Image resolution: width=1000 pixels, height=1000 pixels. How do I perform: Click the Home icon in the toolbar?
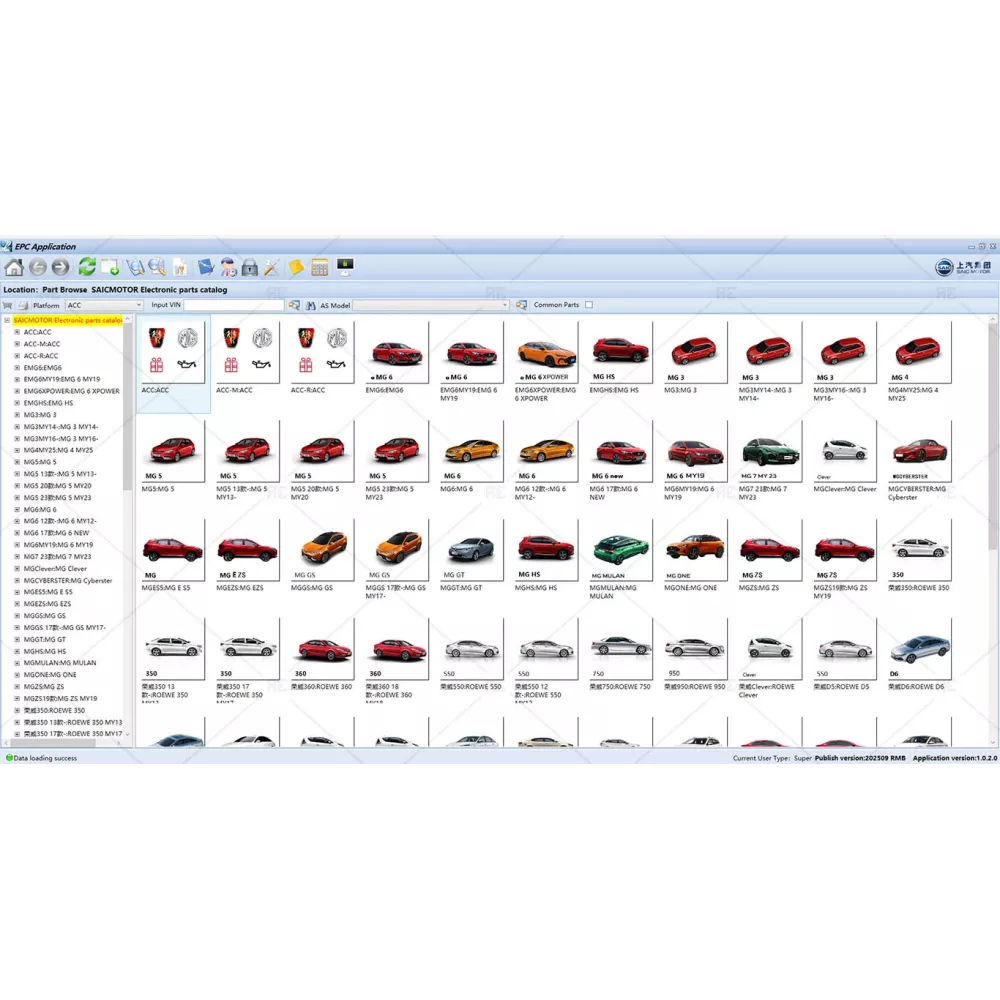[14, 267]
